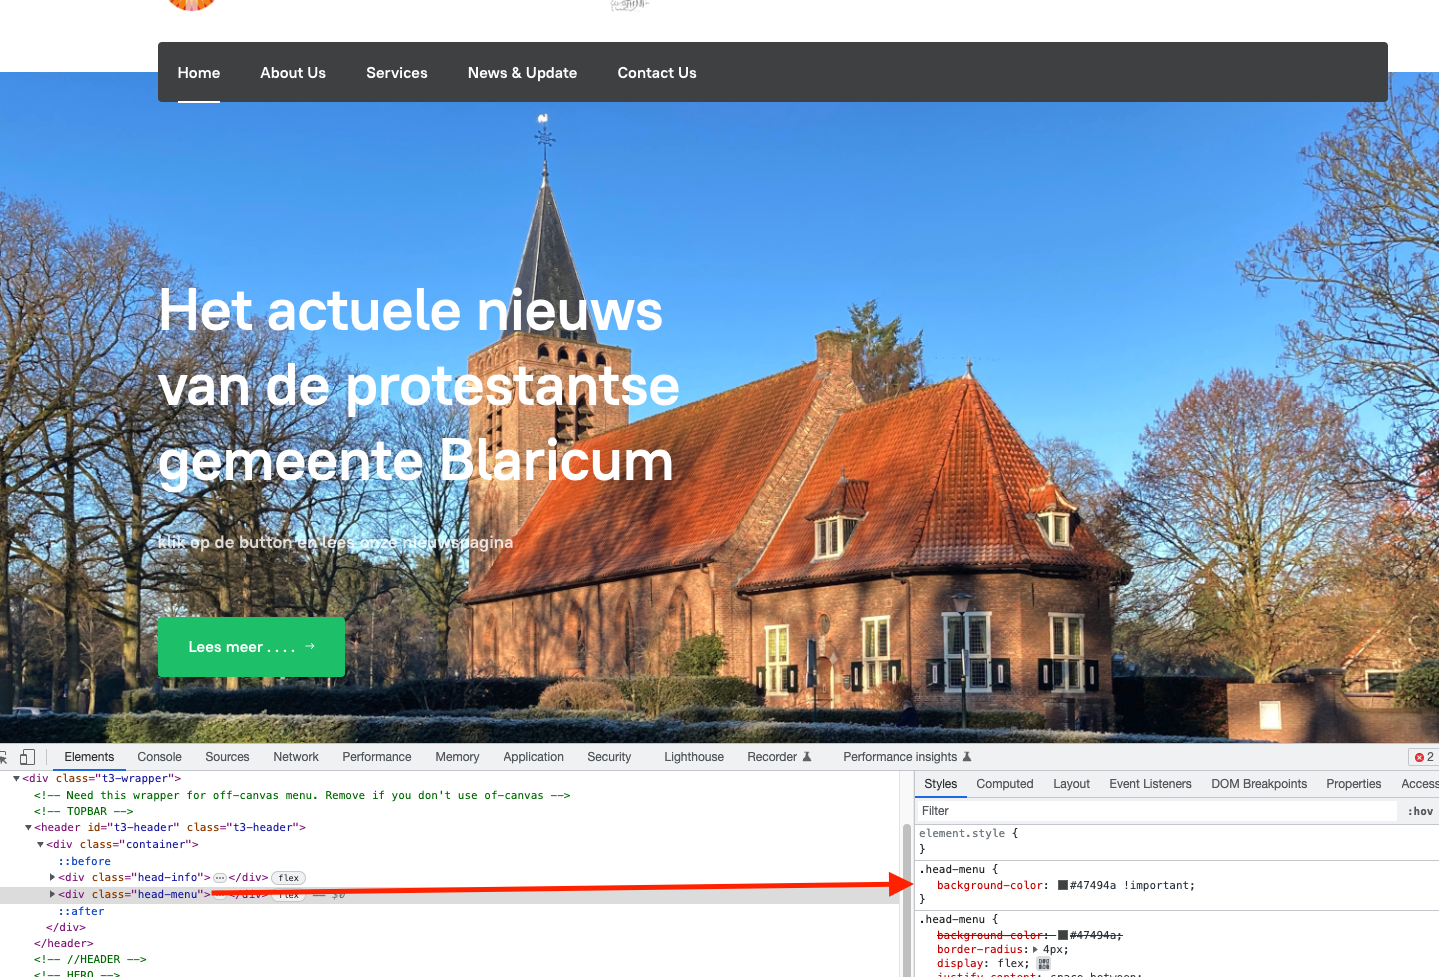Select the off-canvas wrapper comment row
1439x977 pixels.
point(302,795)
